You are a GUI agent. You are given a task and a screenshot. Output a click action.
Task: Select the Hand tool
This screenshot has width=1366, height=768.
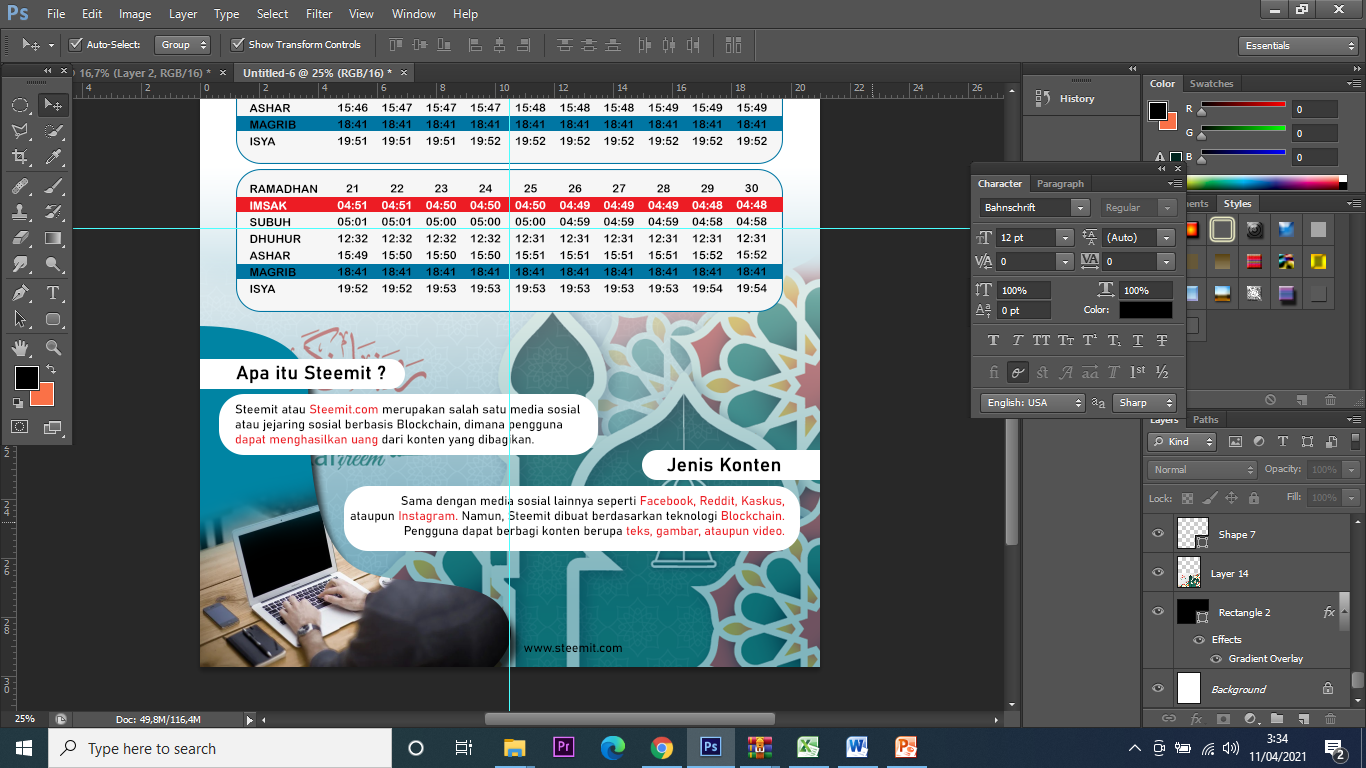(20, 348)
